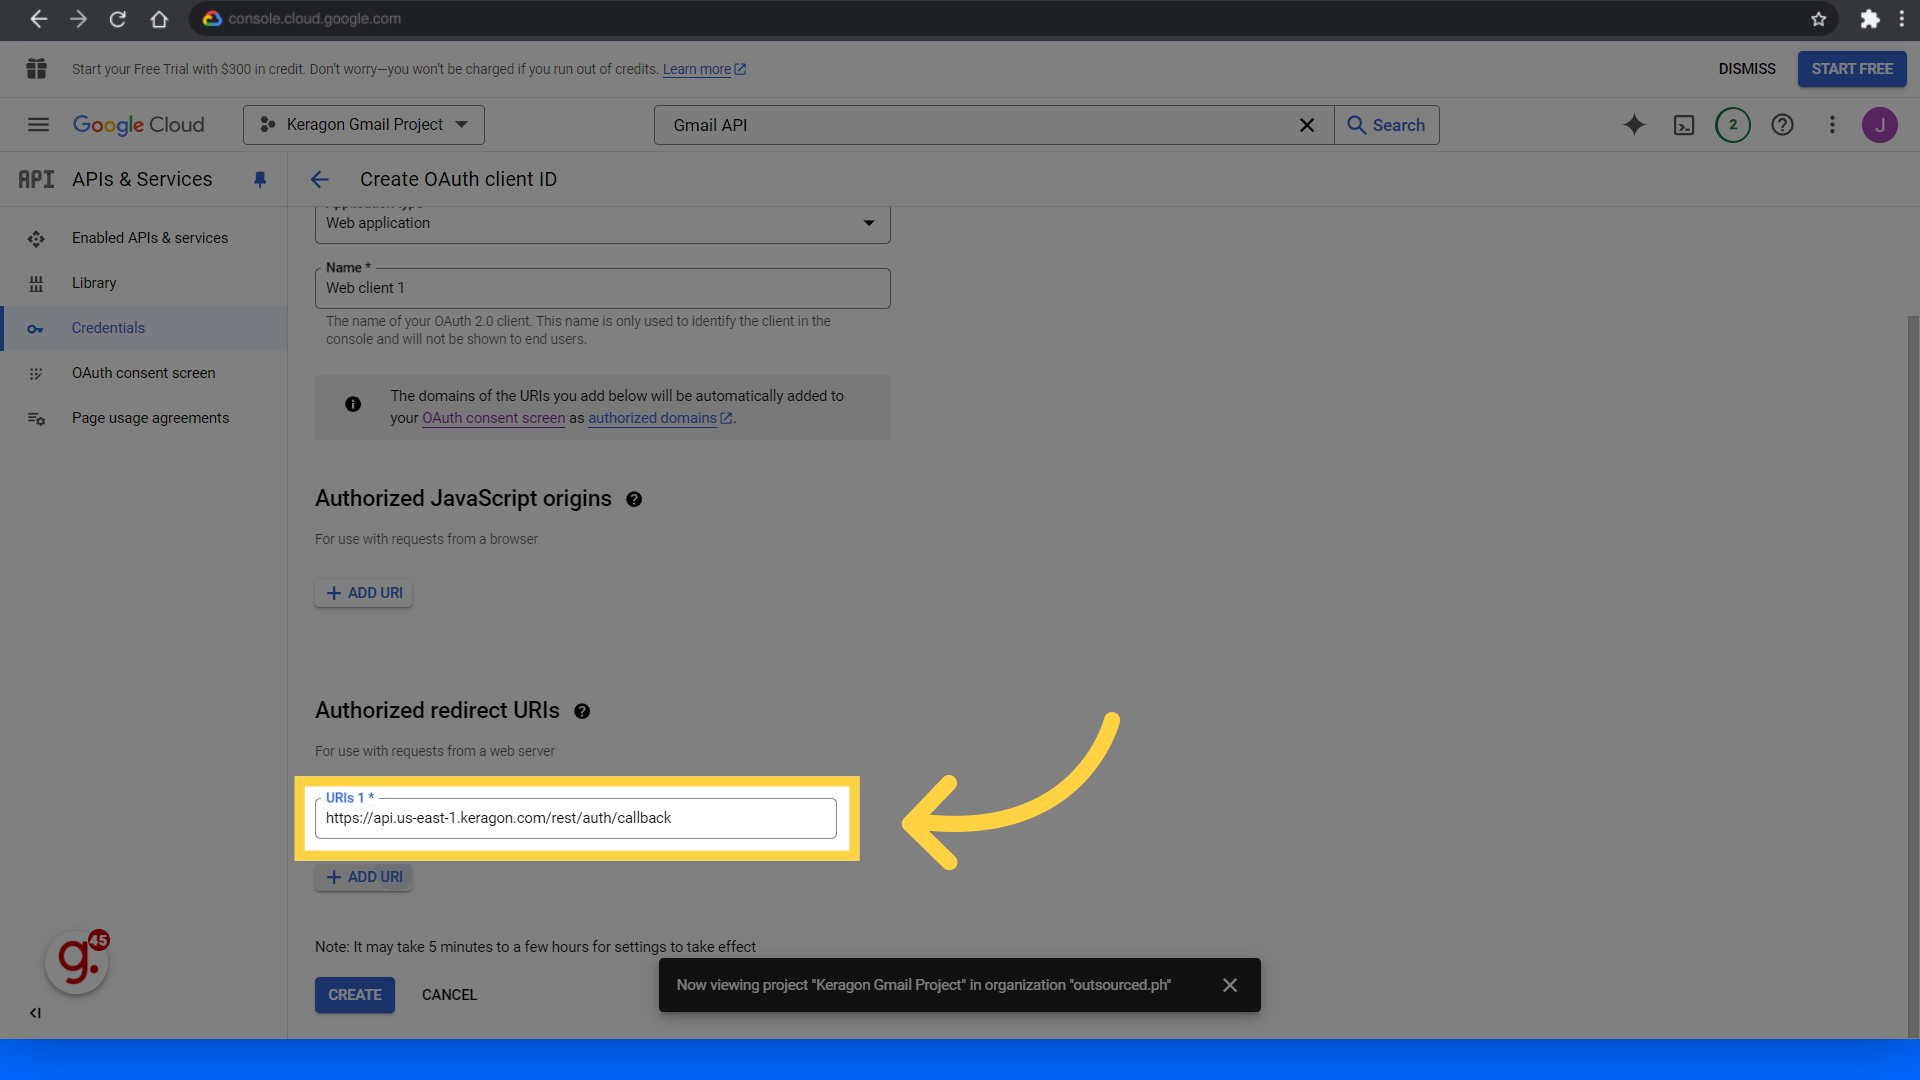The image size is (1920, 1080).
Task: Go back from Create OAuth client ID
Action: click(x=320, y=180)
